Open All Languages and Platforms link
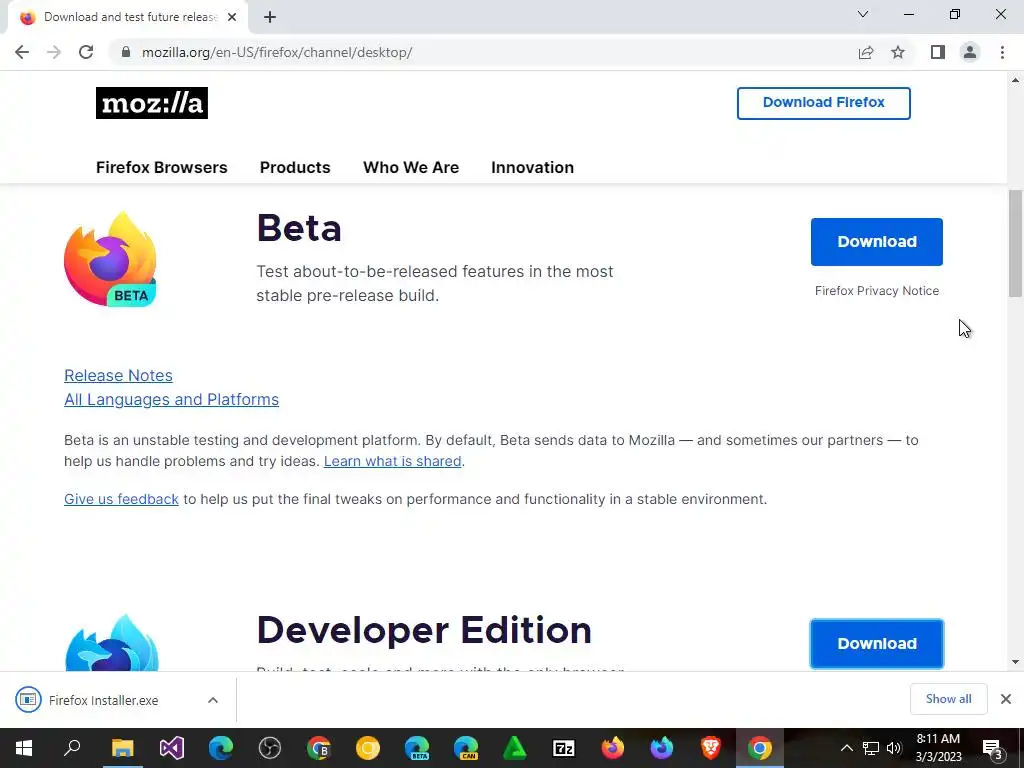The width and height of the screenshot is (1024, 768). (171, 399)
